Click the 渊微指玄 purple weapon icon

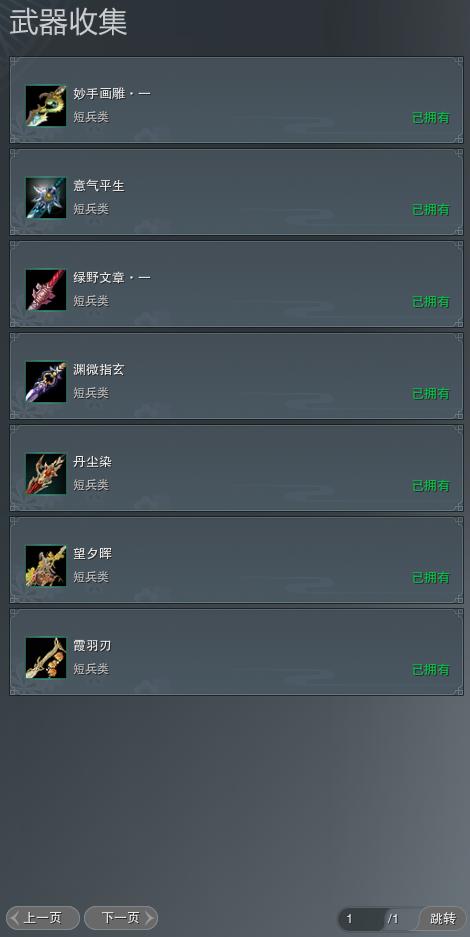point(46,382)
